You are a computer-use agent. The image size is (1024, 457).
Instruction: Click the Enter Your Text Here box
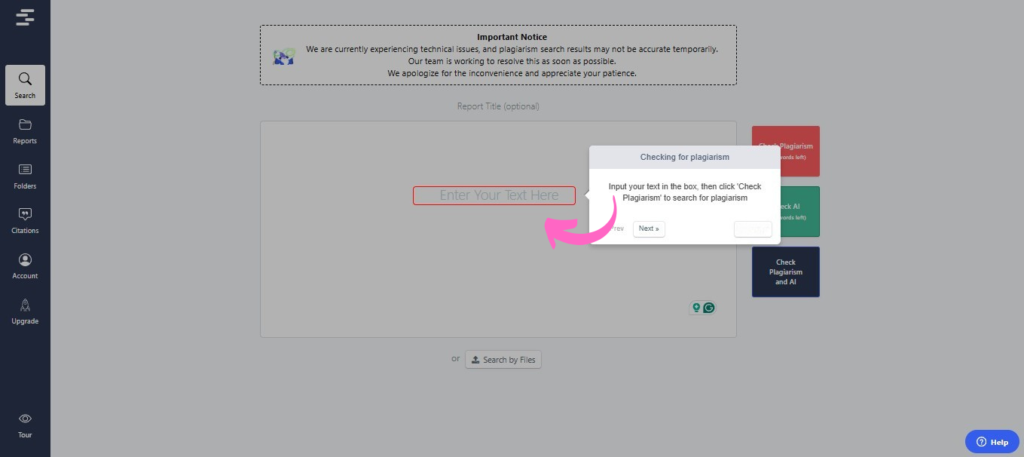pyautogui.click(x=494, y=195)
